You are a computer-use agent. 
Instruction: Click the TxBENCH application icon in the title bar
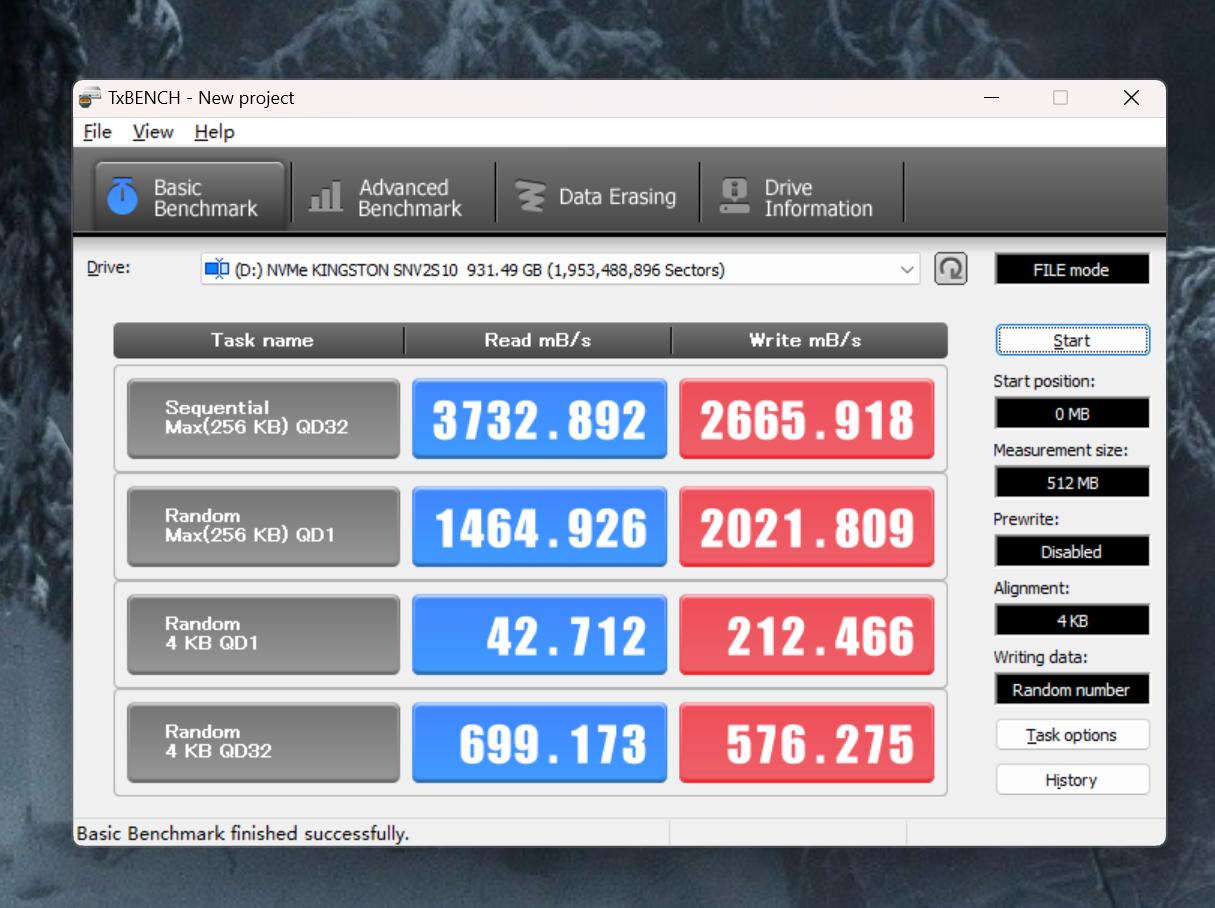point(88,97)
